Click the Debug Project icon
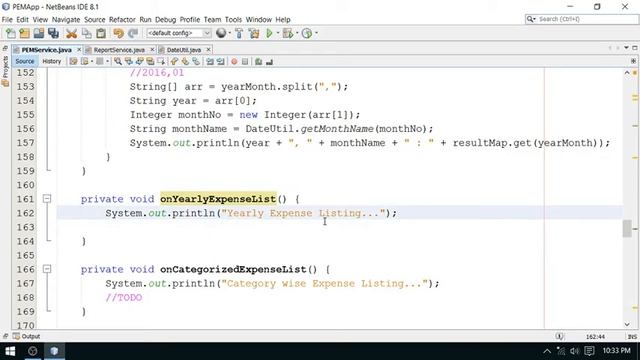This screenshot has width=640, height=360. 287,33
